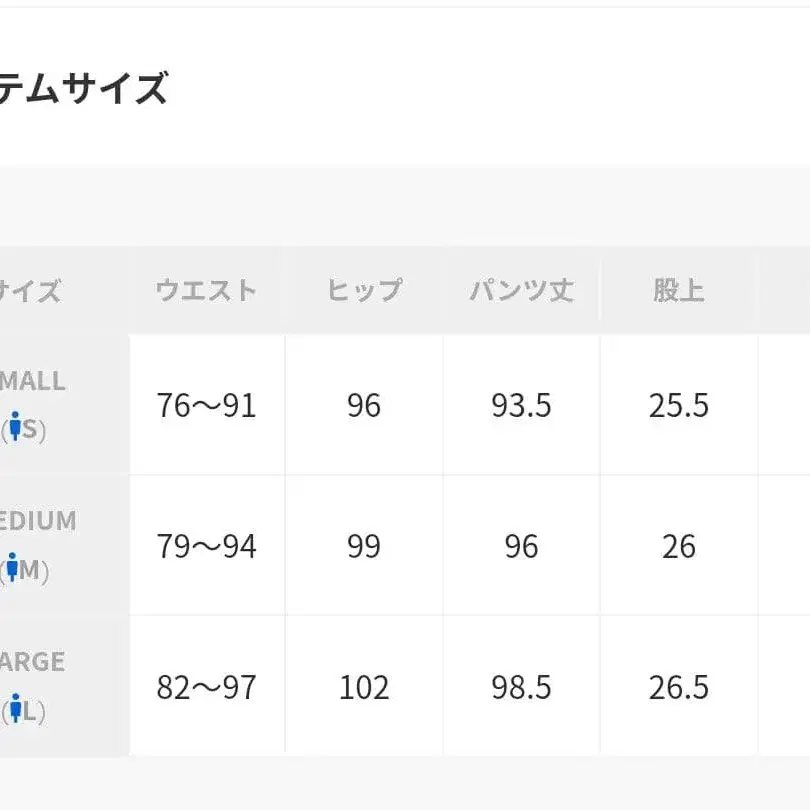This screenshot has width=810, height=810.
Task: Click the SMALL pants length 93.5
Action: (x=521, y=406)
